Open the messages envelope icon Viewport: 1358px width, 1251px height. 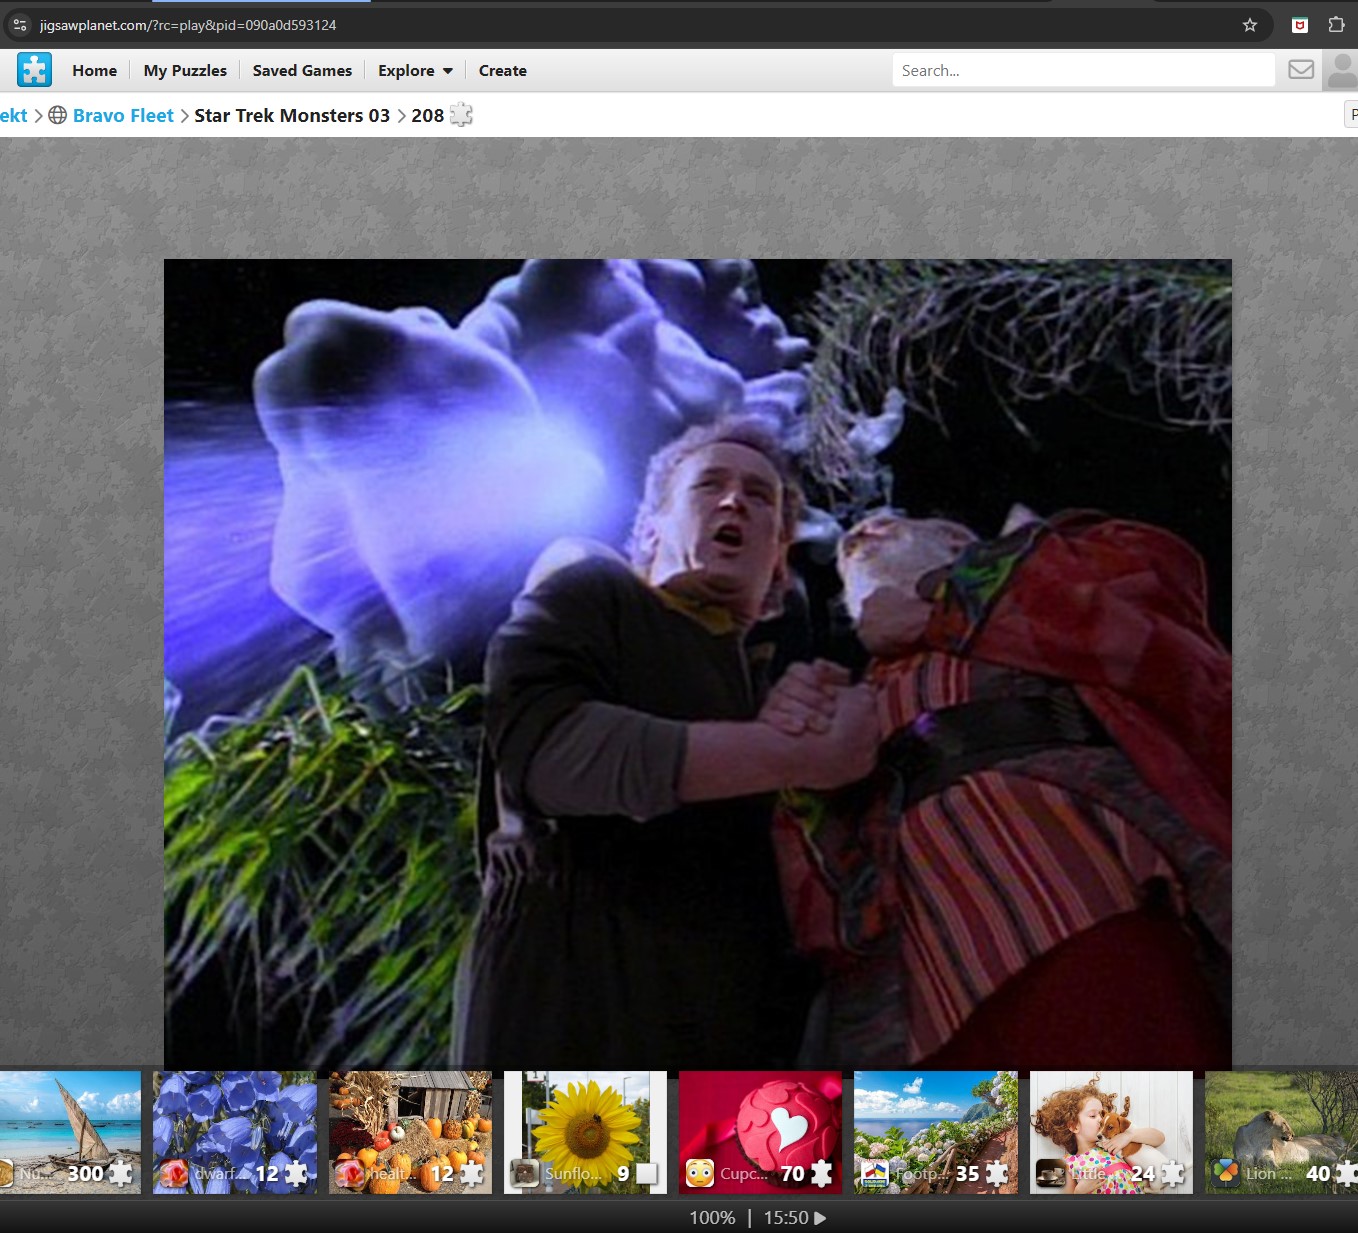(x=1301, y=70)
